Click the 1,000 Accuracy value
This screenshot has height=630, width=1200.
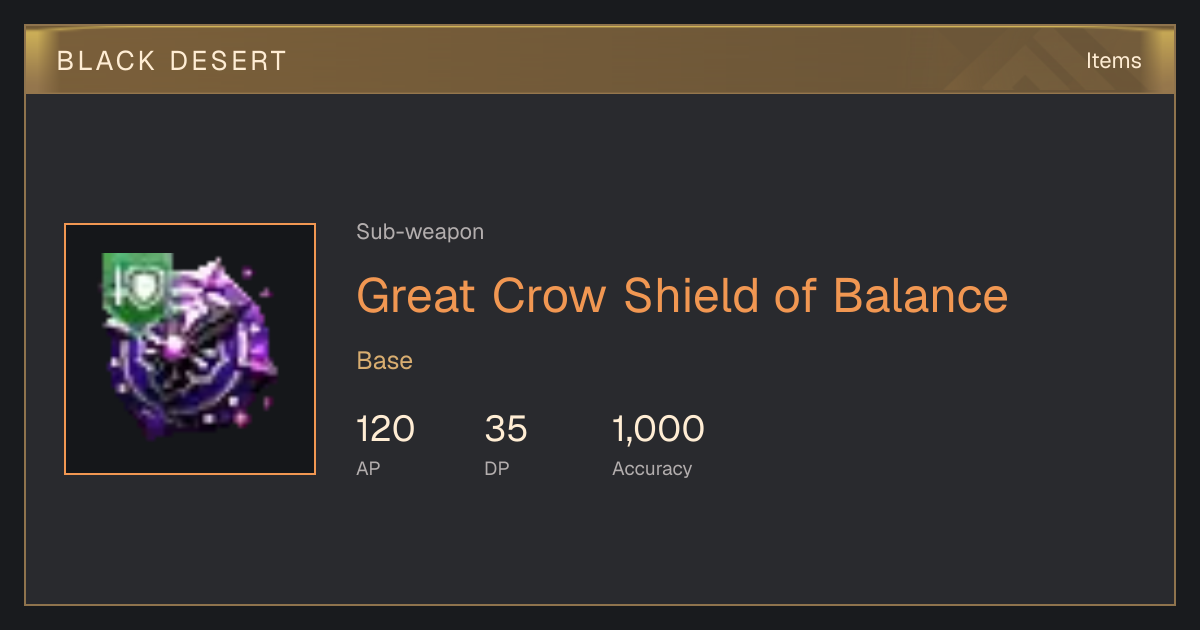coord(658,429)
